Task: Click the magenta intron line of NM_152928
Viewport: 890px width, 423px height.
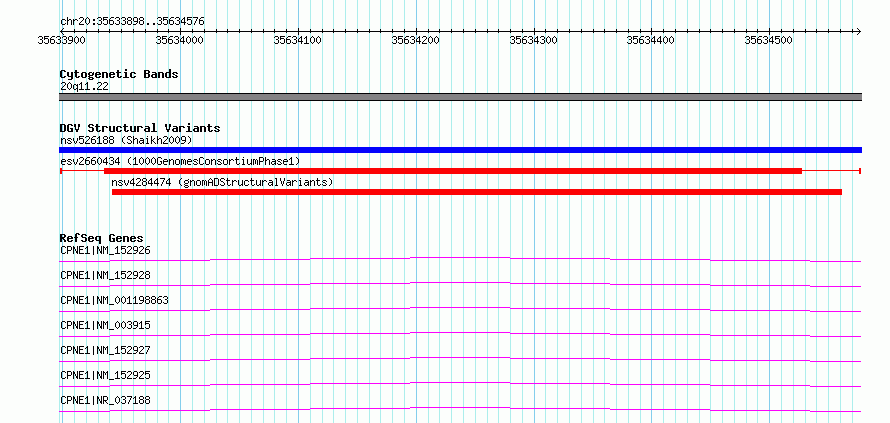Action: pos(460,283)
